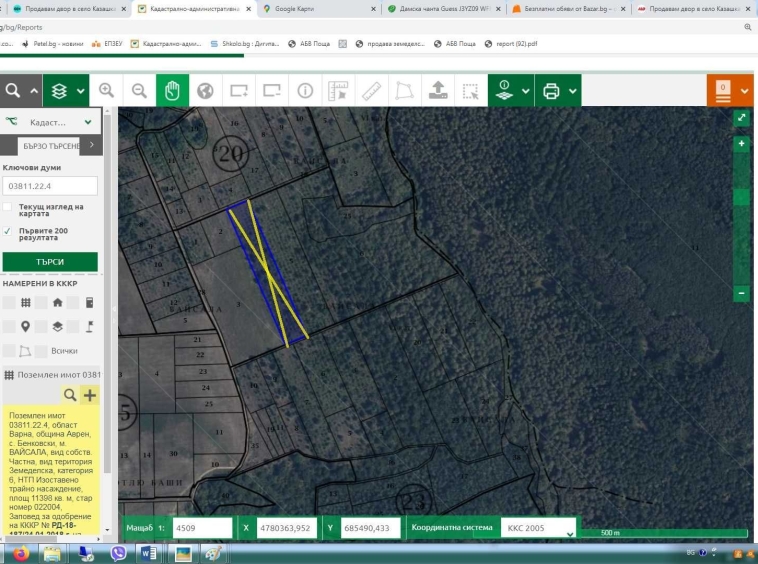Tick checkbox beside the stacked layers icon
The image size is (758, 564).
(41, 327)
